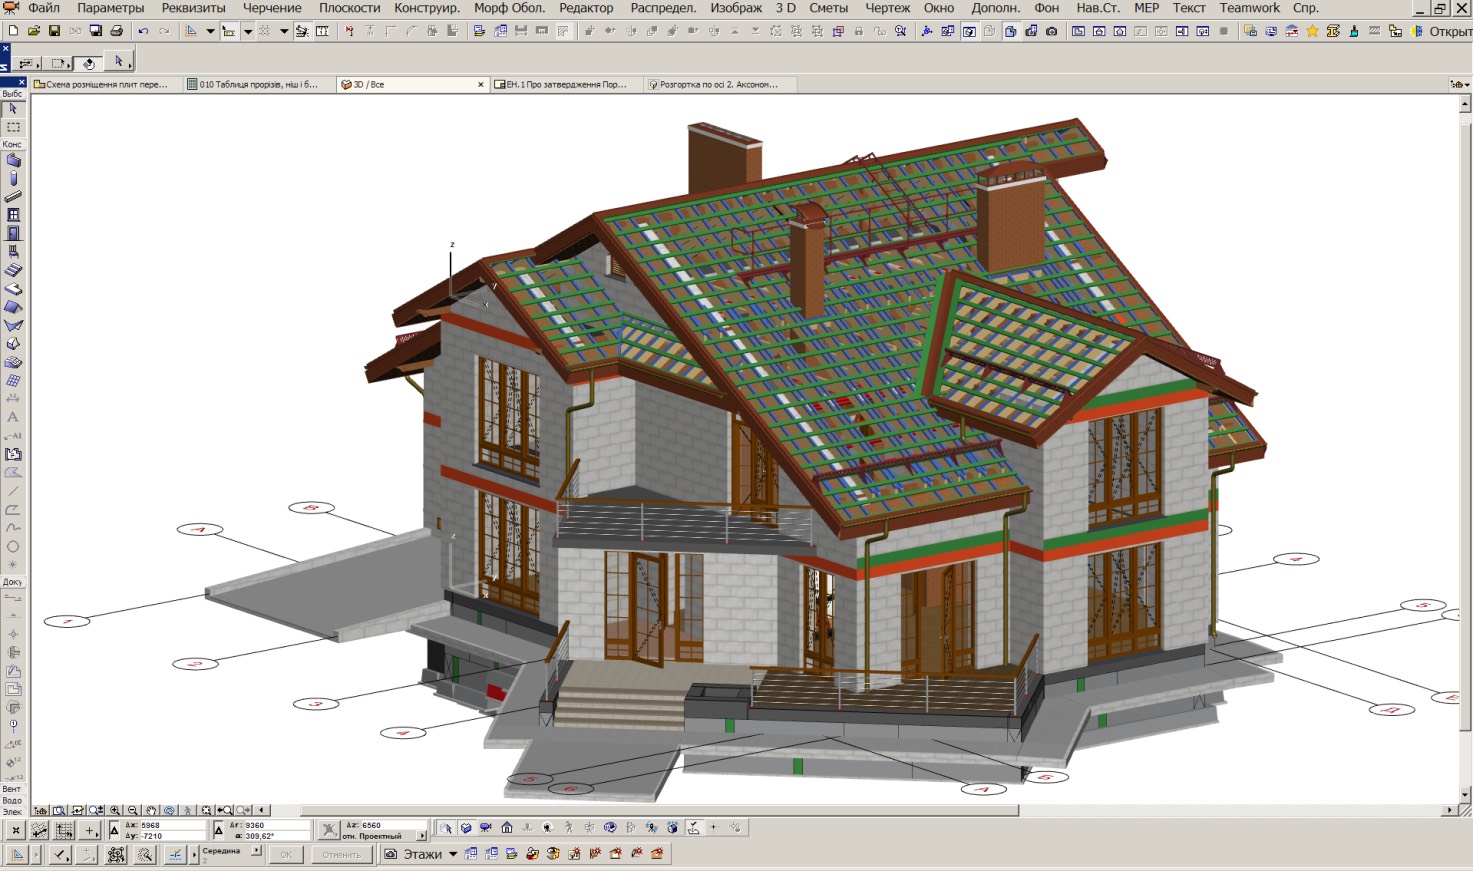Select the Arrow tool in the toolbox

(13, 109)
